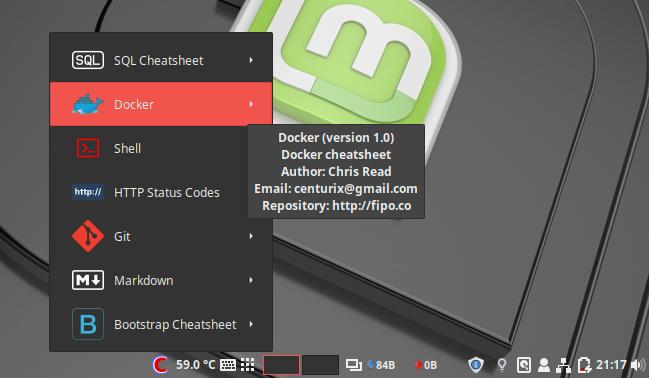649x378 pixels.
Task: Click the dotted grid expo icon
Action: pos(248,365)
